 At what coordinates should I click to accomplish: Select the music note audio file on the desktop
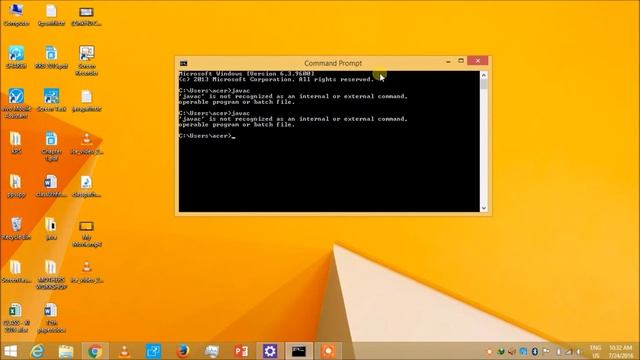[x=86, y=187]
